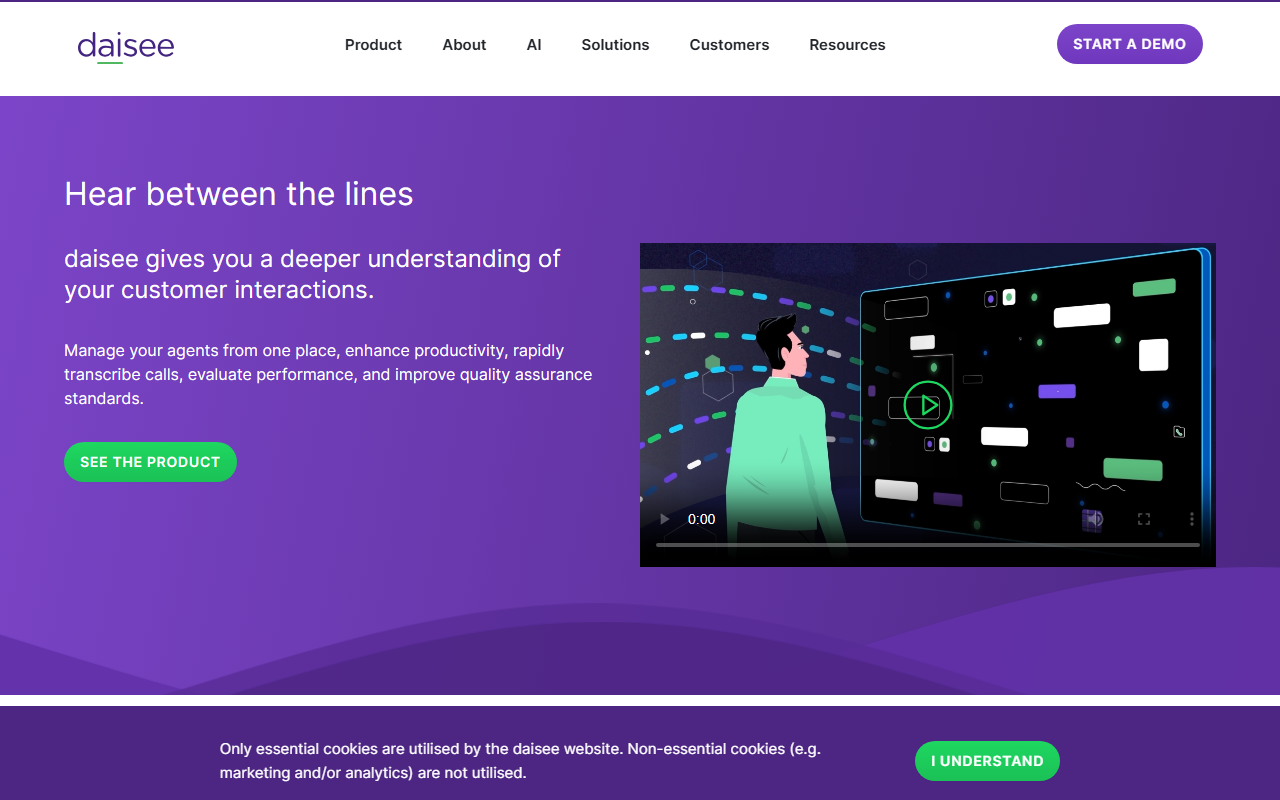Open the Resources menu
The image size is (1280, 800).
point(847,45)
